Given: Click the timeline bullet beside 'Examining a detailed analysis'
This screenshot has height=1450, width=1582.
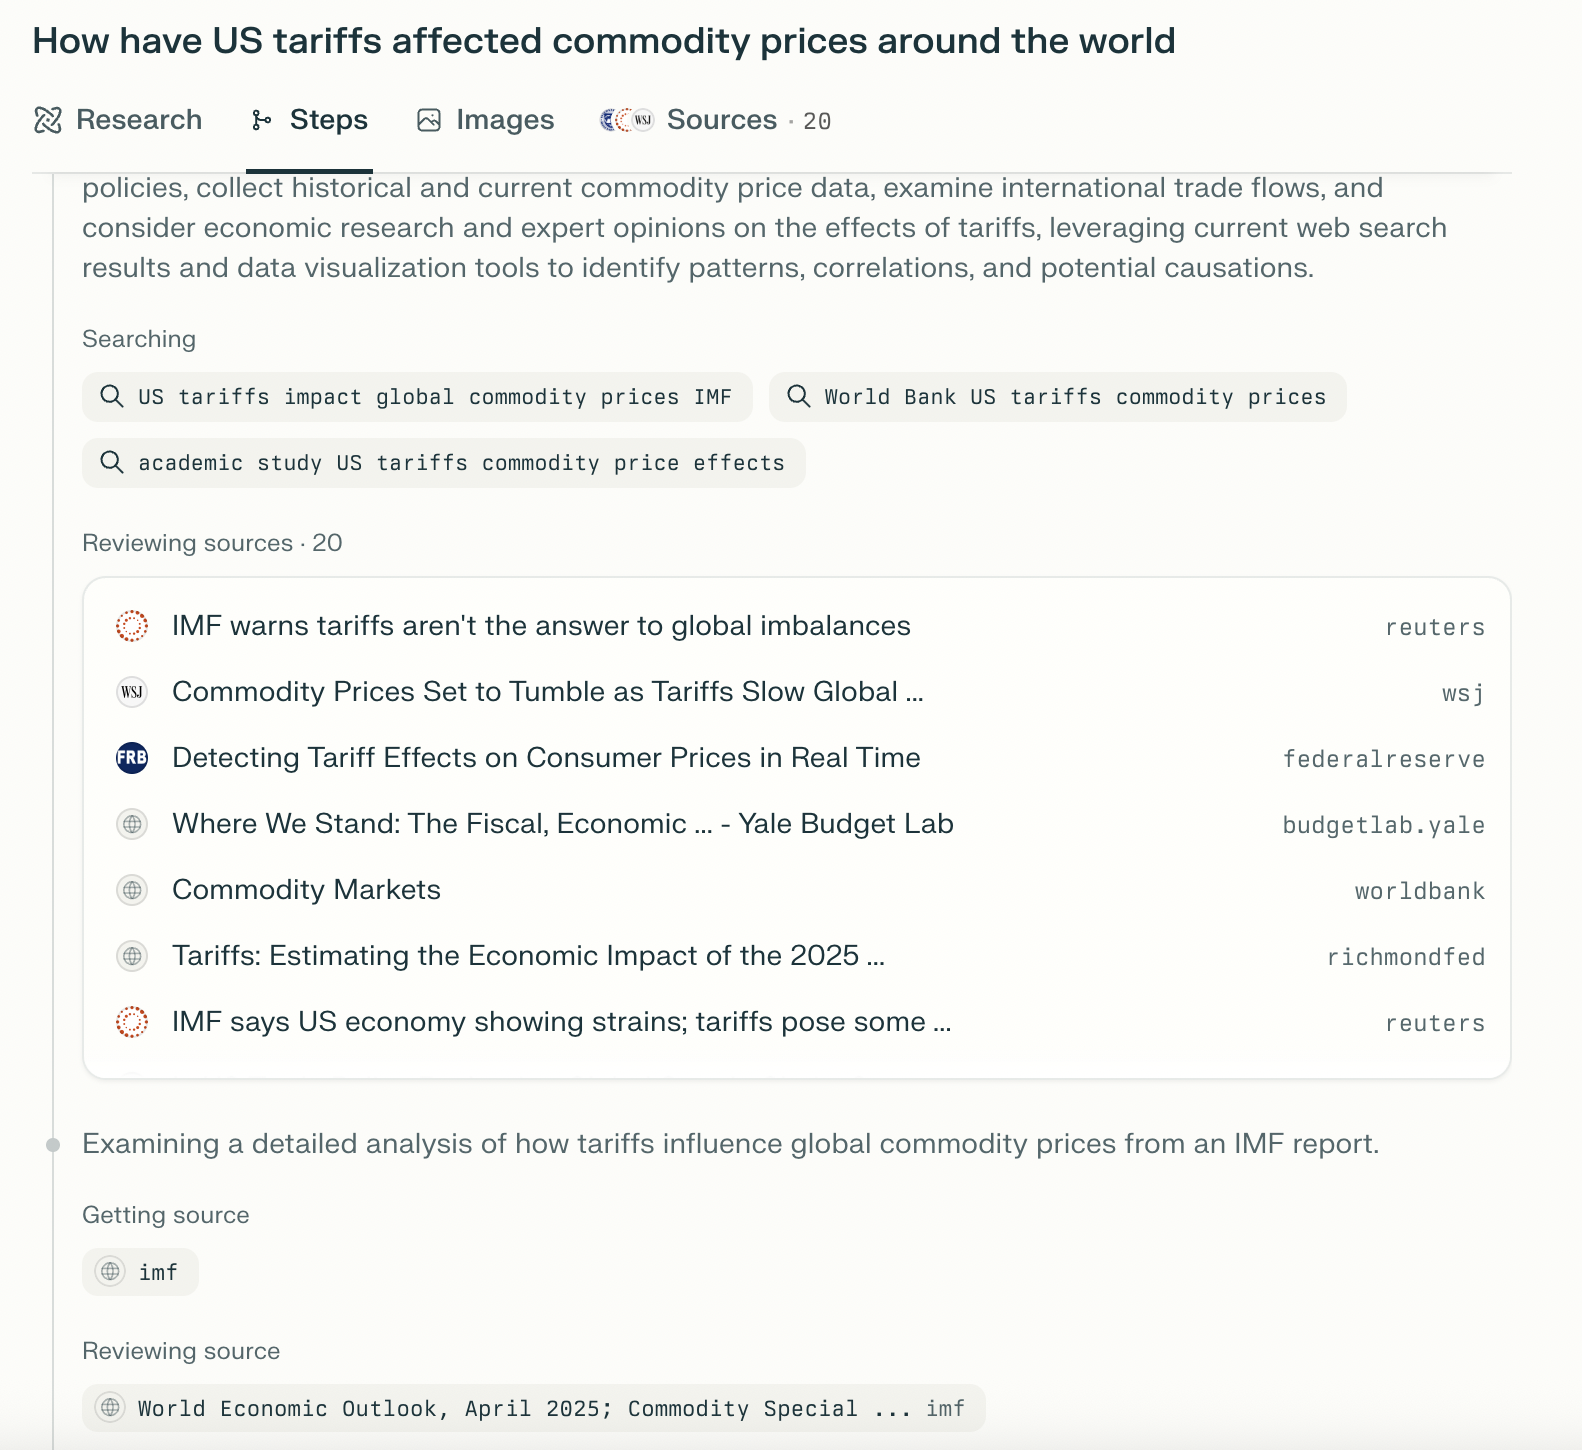Looking at the screenshot, I should [53, 1144].
